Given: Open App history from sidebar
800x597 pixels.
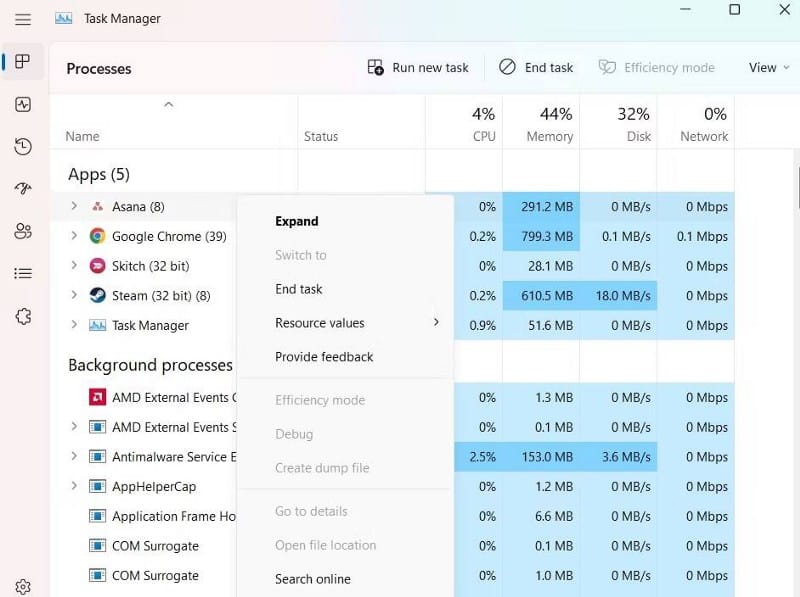Looking at the screenshot, I should coord(23,147).
